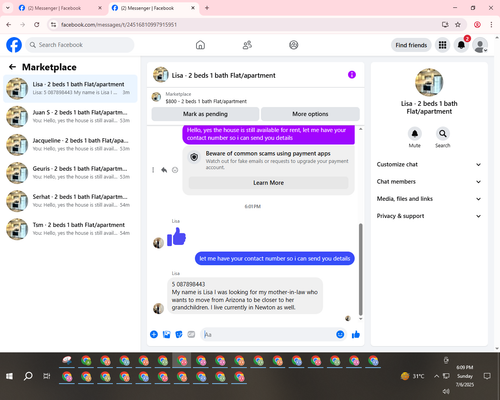Image resolution: width=500 pixels, height=400 pixels.
Task: Open the install/cast icon in address bar
Action: (445, 25)
